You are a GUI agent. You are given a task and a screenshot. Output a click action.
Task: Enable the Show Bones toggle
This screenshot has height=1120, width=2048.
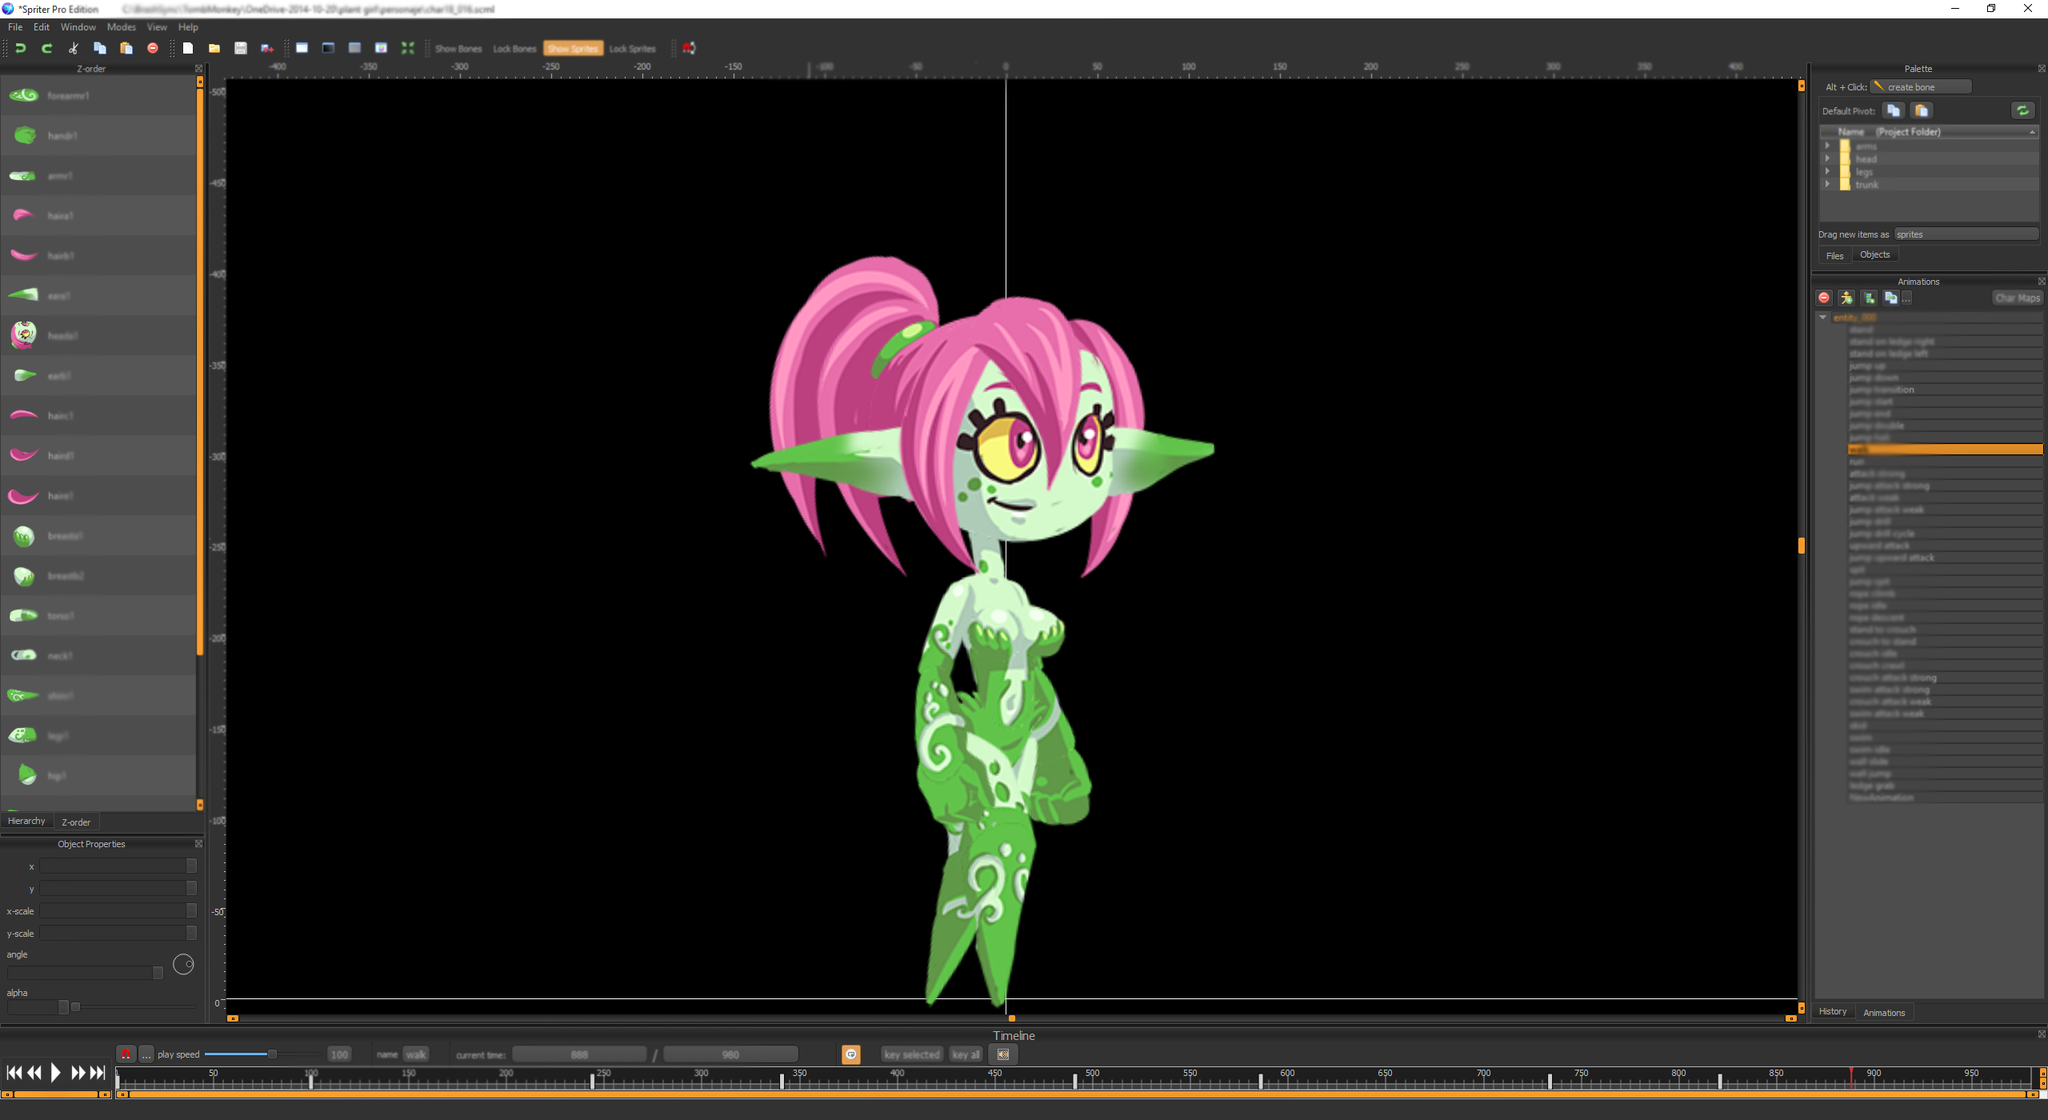[x=458, y=48]
